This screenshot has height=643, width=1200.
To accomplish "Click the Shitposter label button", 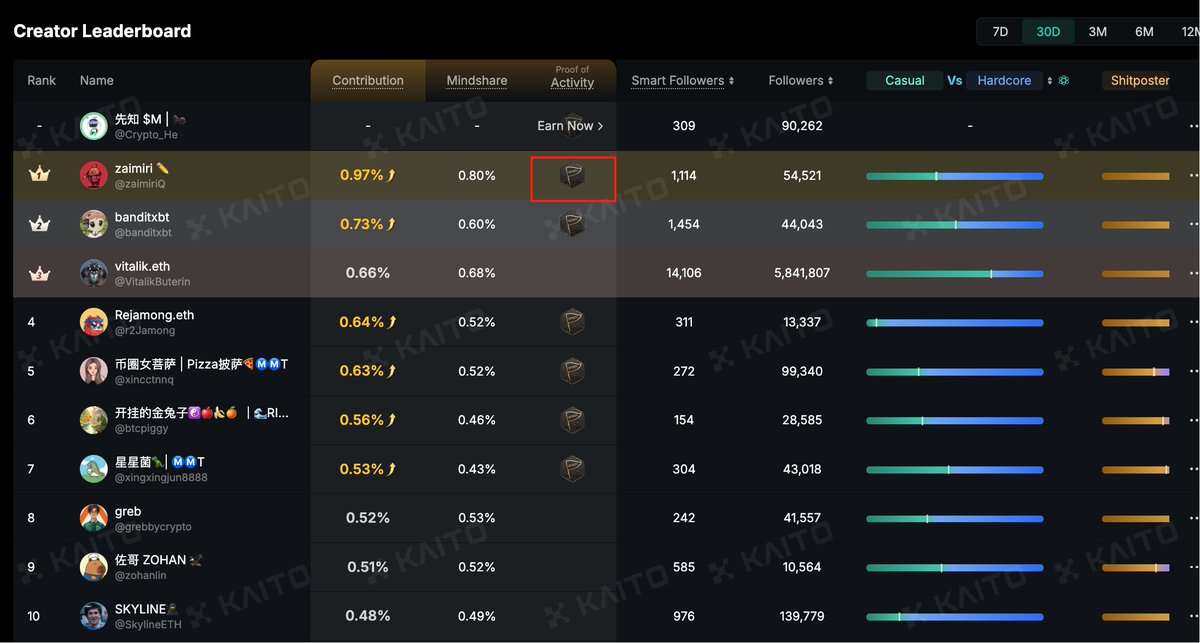I will pos(1140,81).
